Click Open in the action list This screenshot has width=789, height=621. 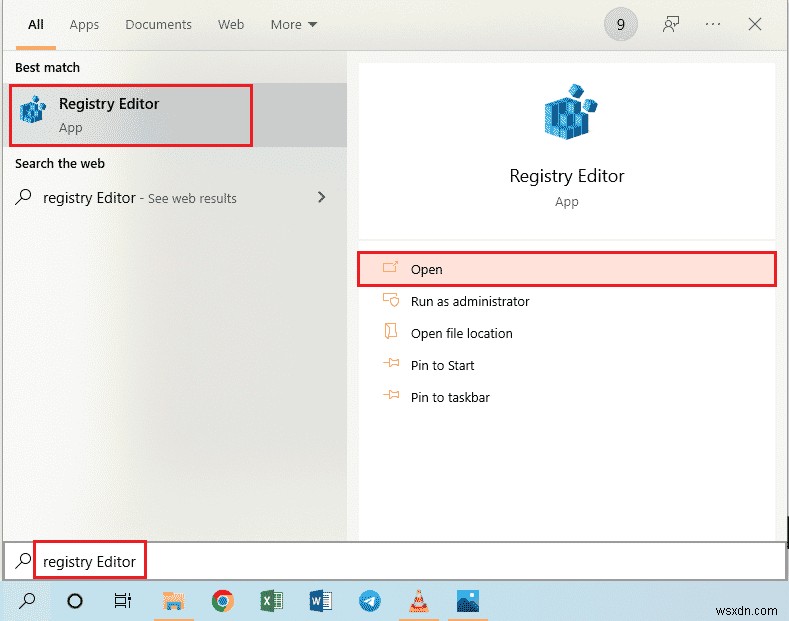[x=567, y=269]
